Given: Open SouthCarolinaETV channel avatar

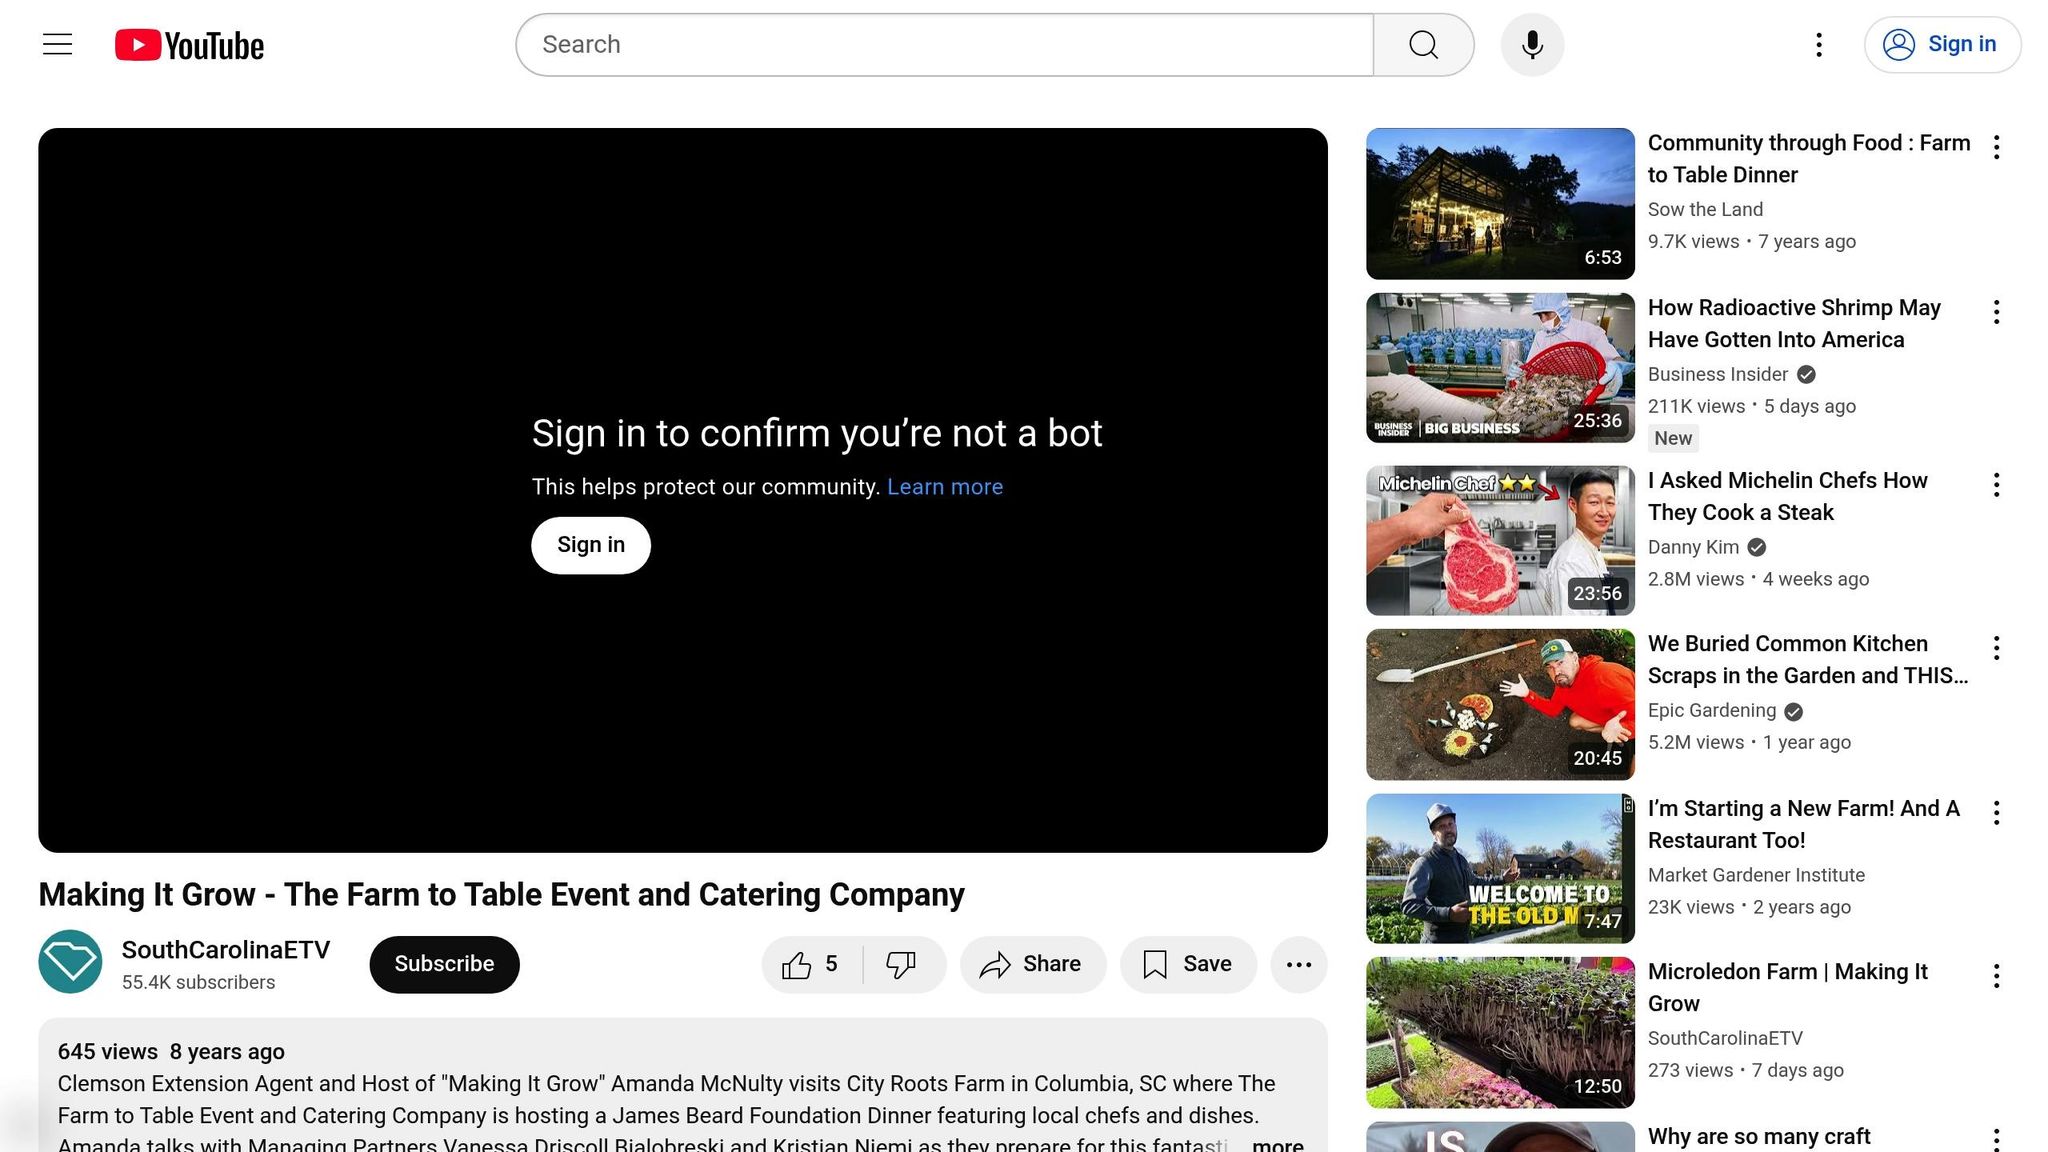Looking at the screenshot, I should (x=70, y=962).
